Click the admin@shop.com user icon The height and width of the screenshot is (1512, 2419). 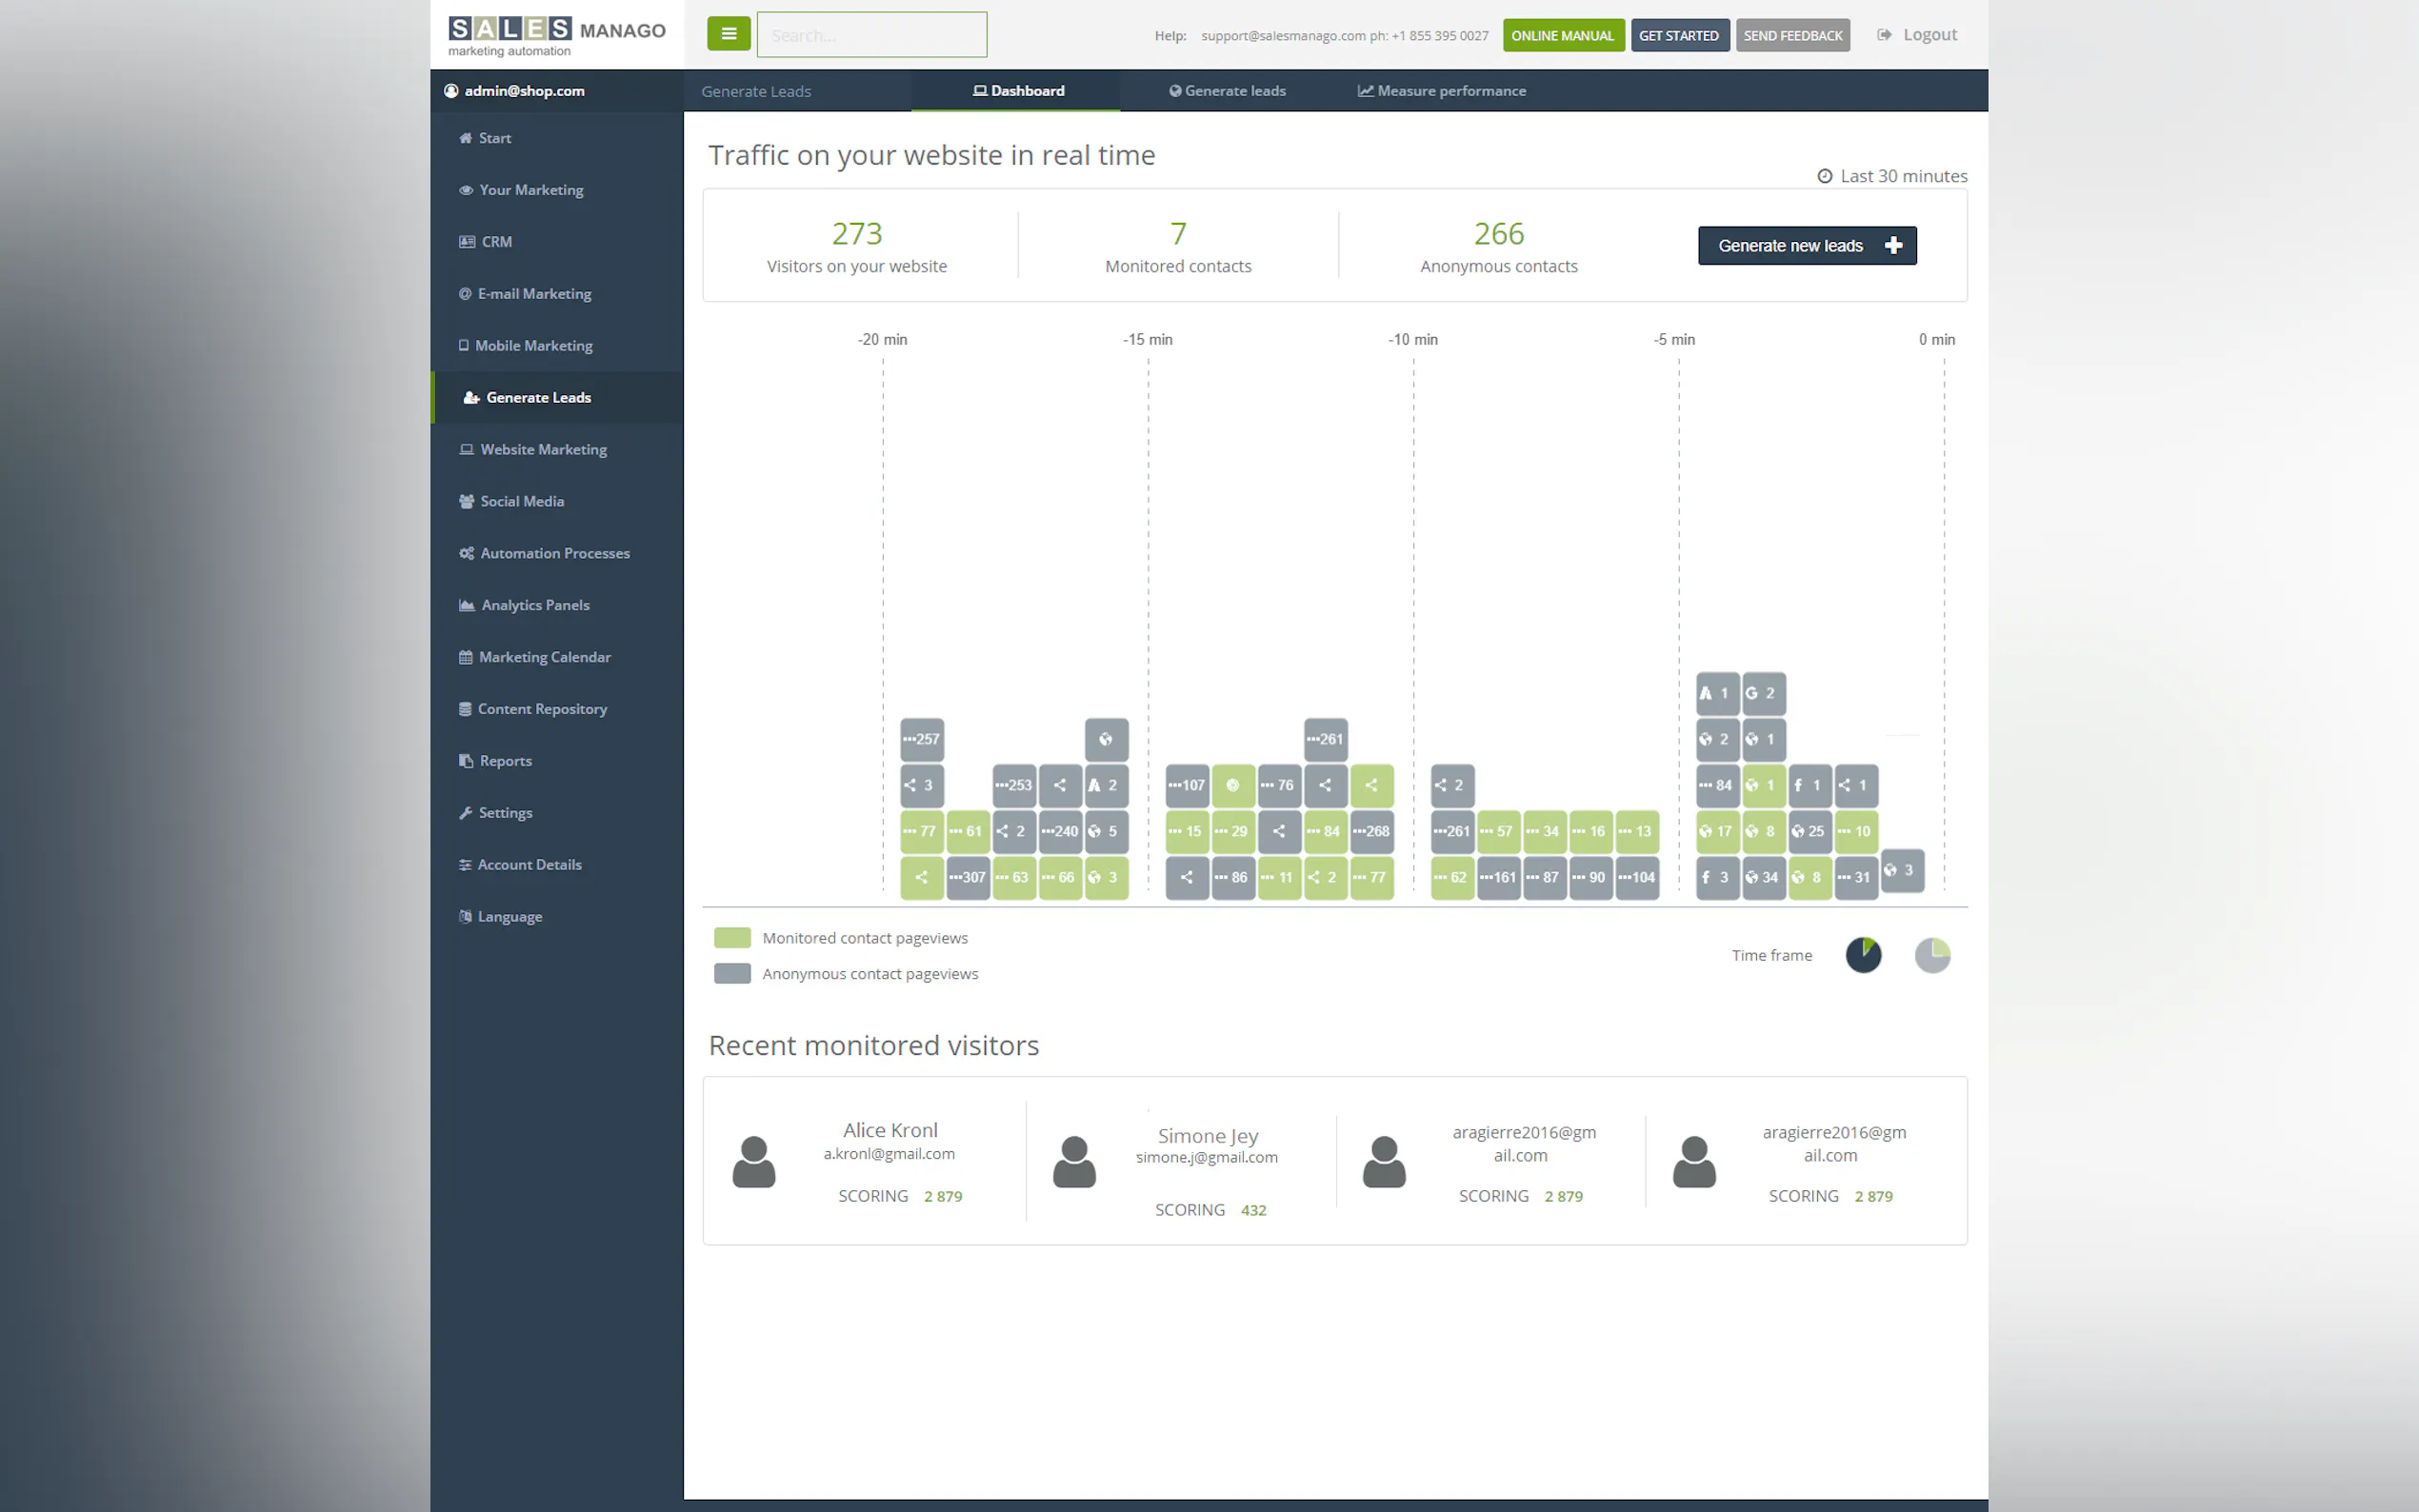451,91
